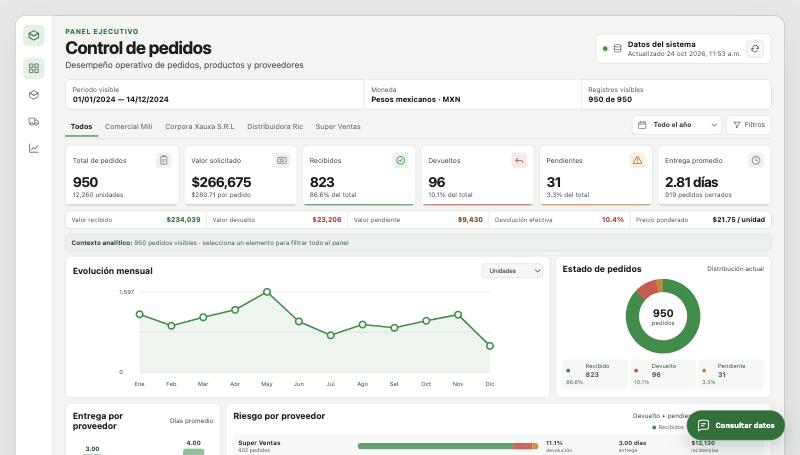
Task: Click the Periodo visible date range field
Action: [215, 94]
